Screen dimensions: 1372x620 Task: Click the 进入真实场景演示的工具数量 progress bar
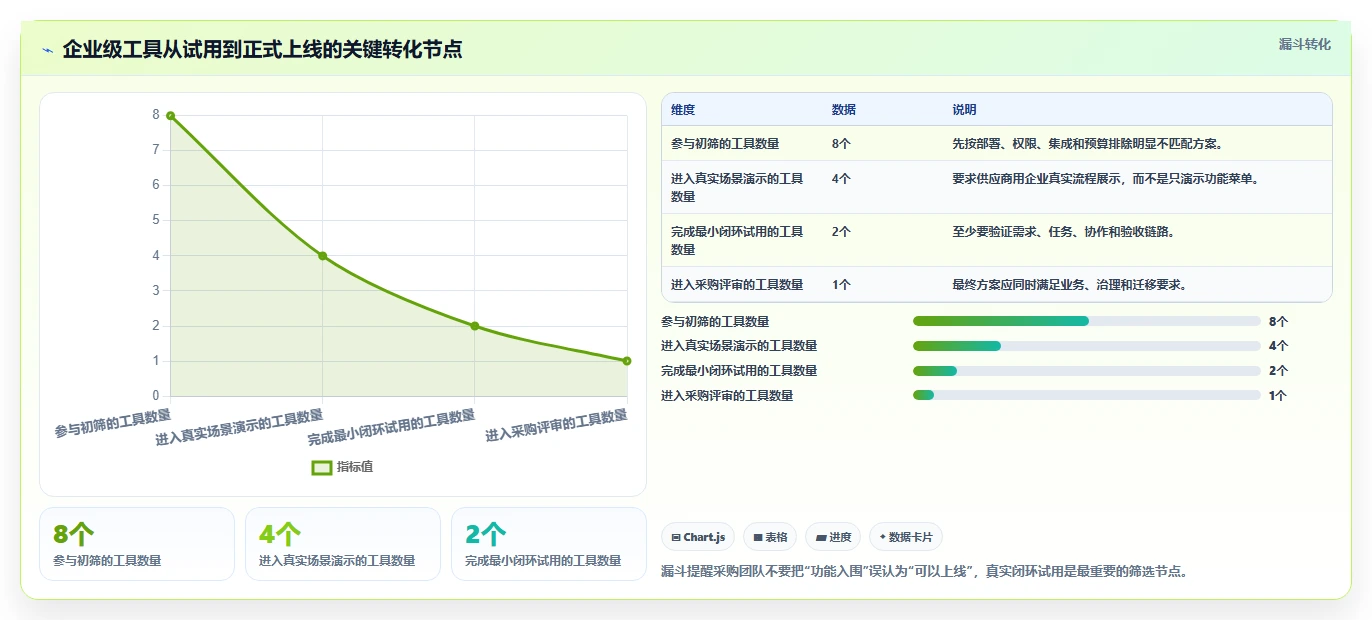click(x=1087, y=346)
